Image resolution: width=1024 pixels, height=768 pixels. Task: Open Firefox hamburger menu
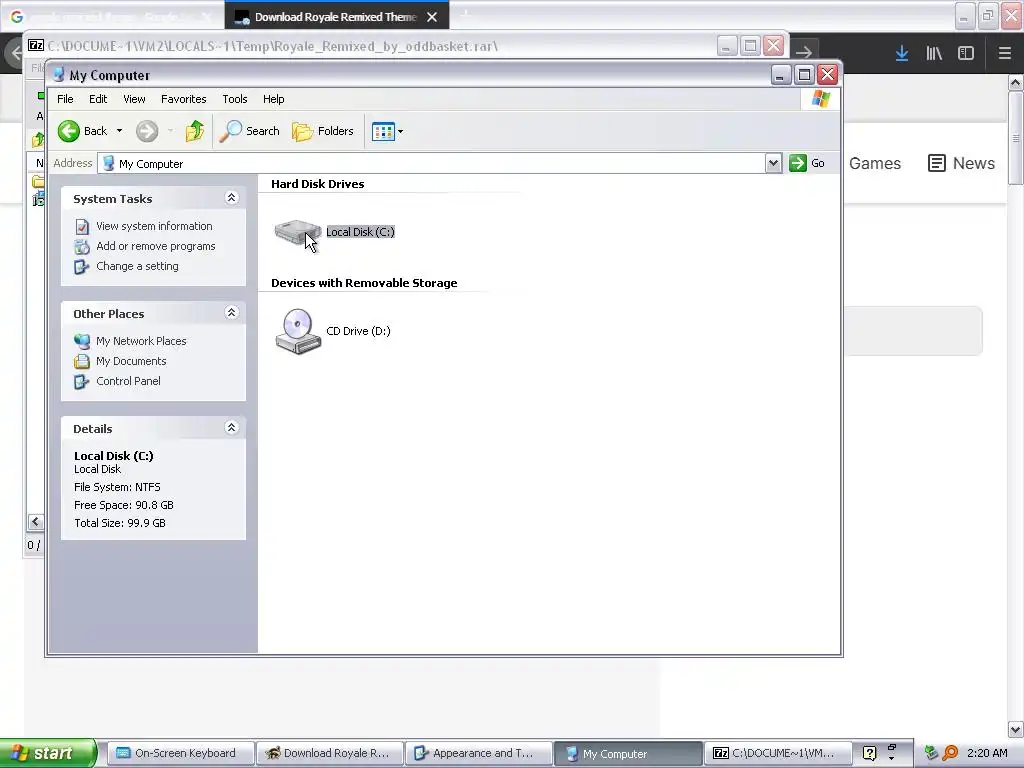point(1004,53)
